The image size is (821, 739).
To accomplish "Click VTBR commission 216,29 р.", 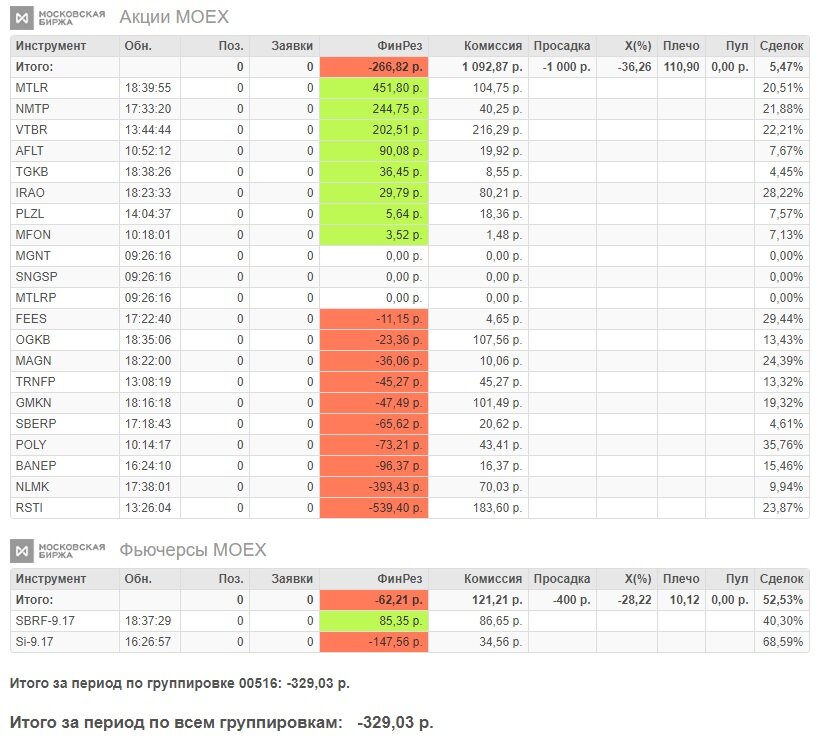I will coord(497,130).
